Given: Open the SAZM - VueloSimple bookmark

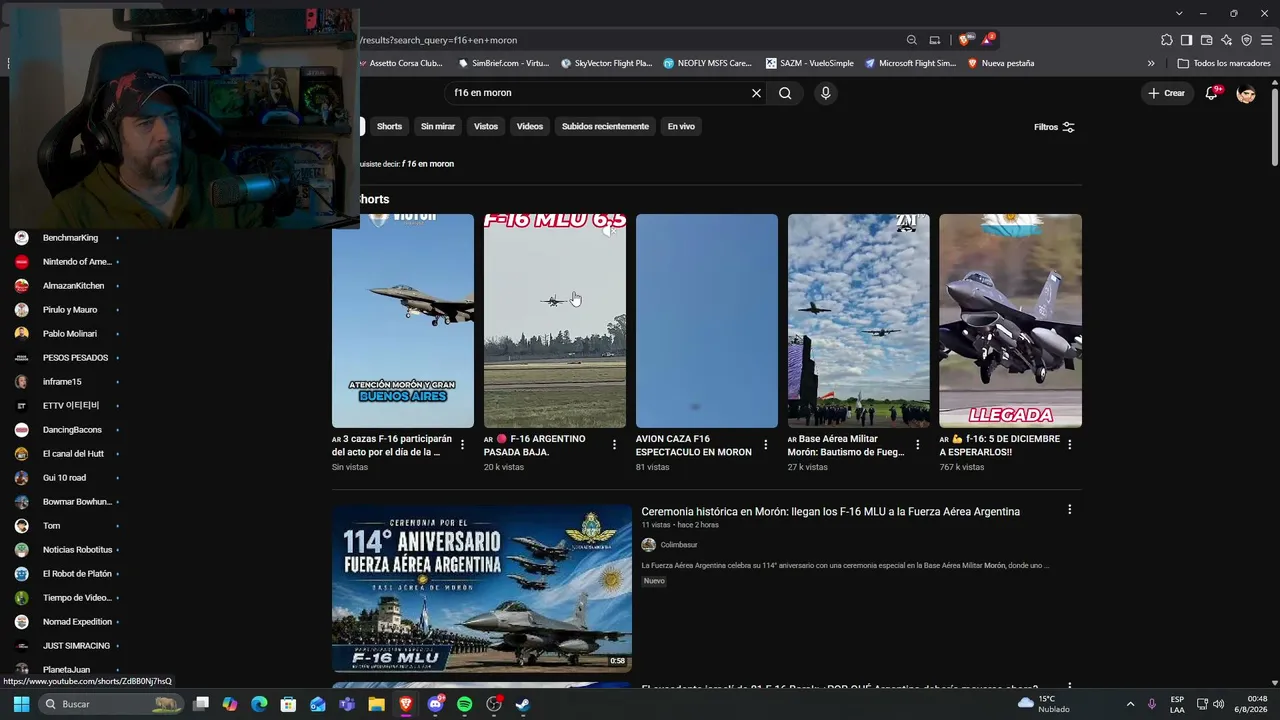Looking at the screenshot, I should 810,63.
